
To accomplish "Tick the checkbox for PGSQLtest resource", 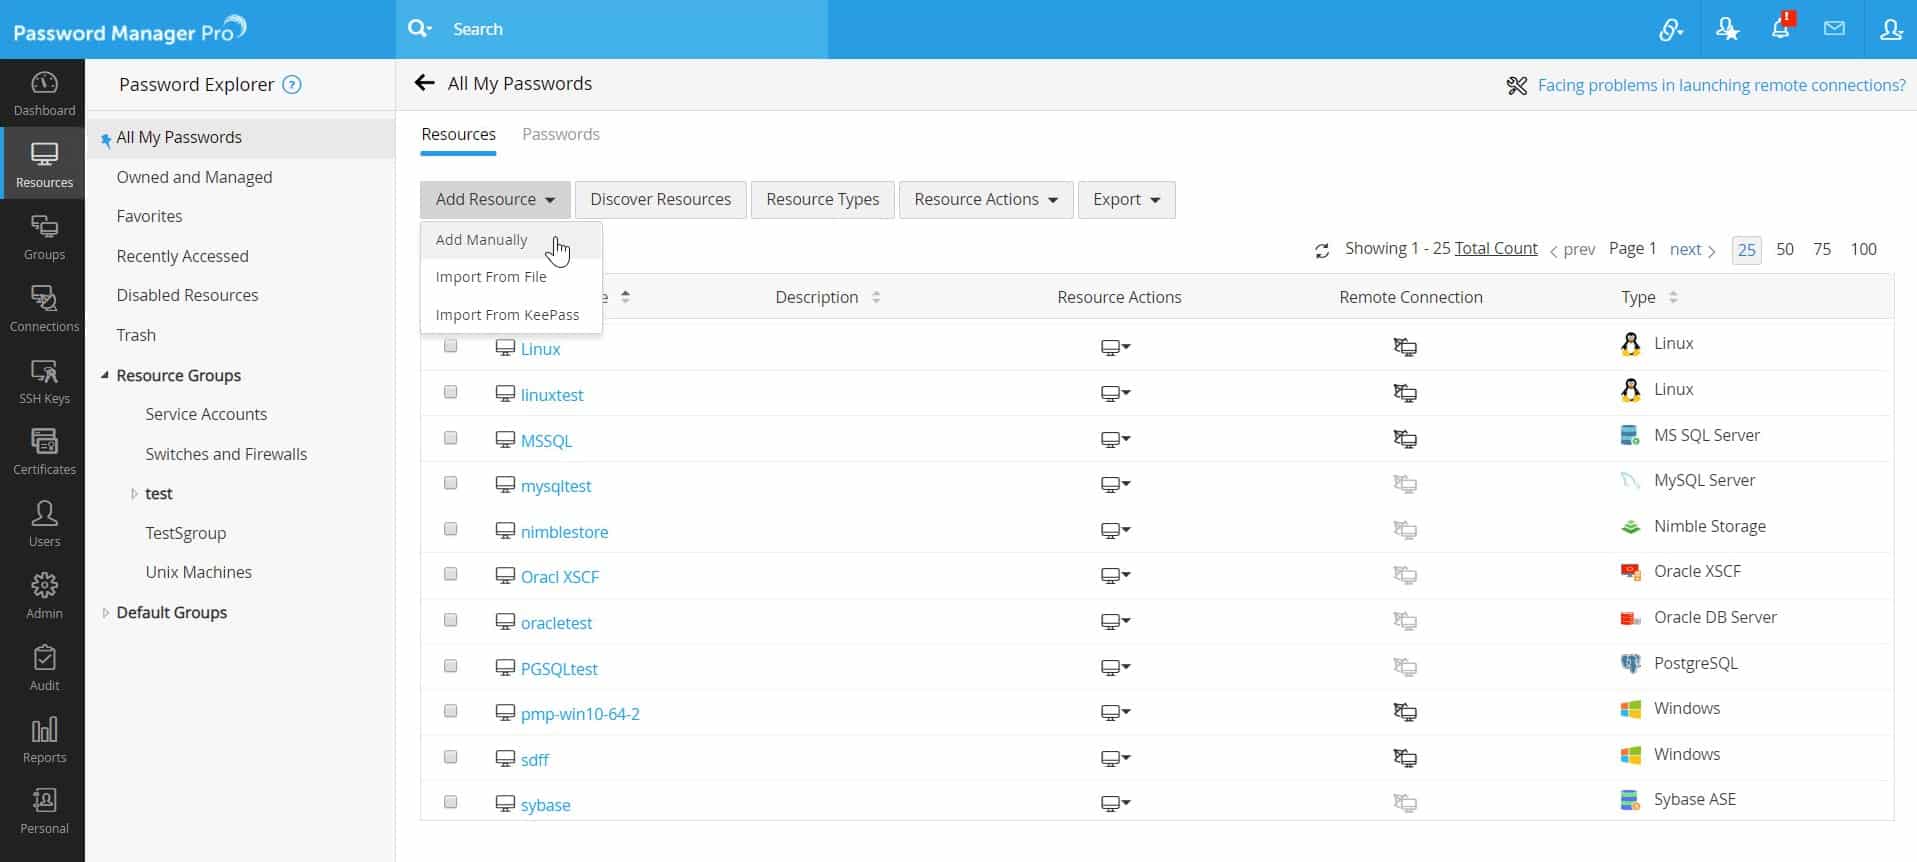I will click(x=451, y=666).
